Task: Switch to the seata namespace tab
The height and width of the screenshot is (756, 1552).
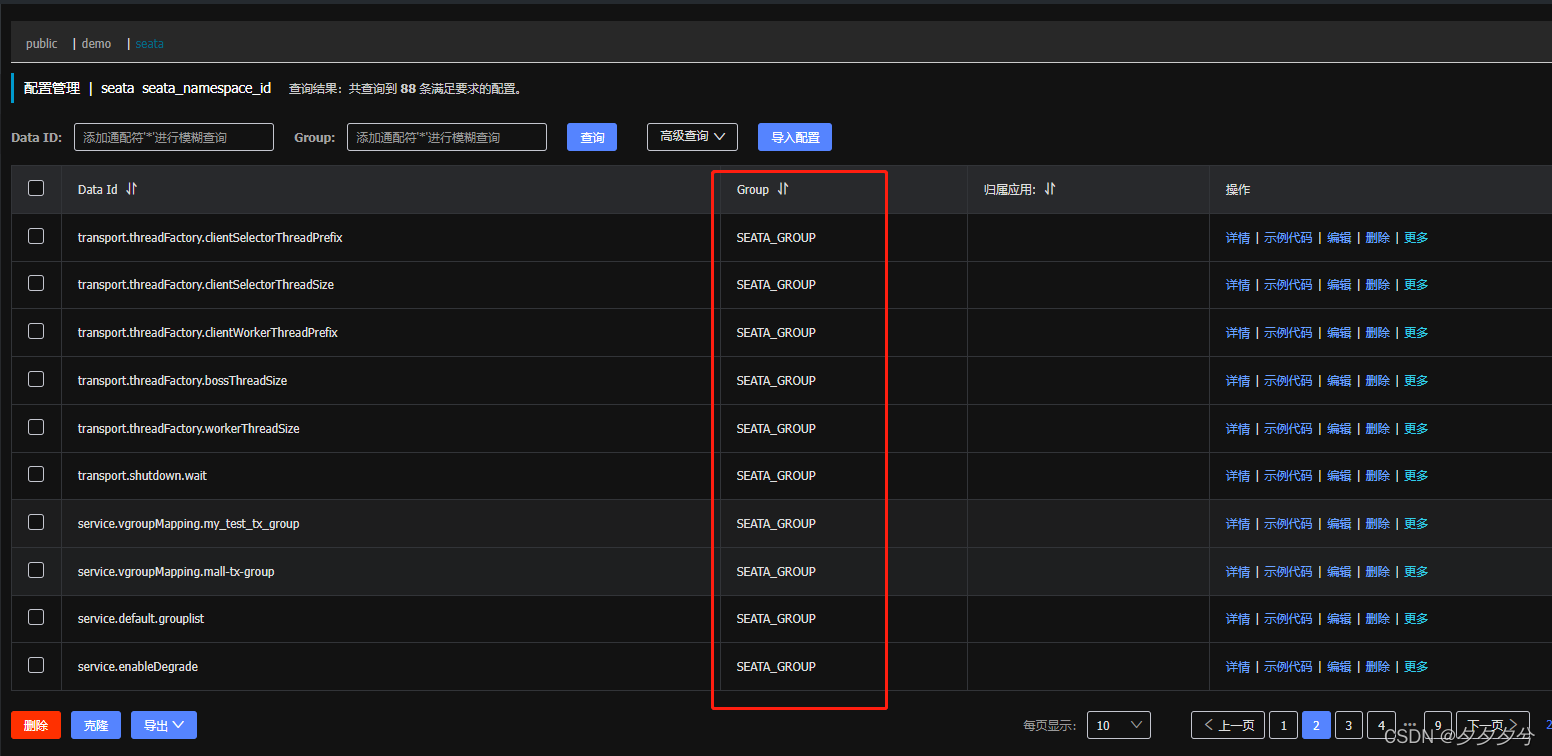Action: (x=150, y=44)
